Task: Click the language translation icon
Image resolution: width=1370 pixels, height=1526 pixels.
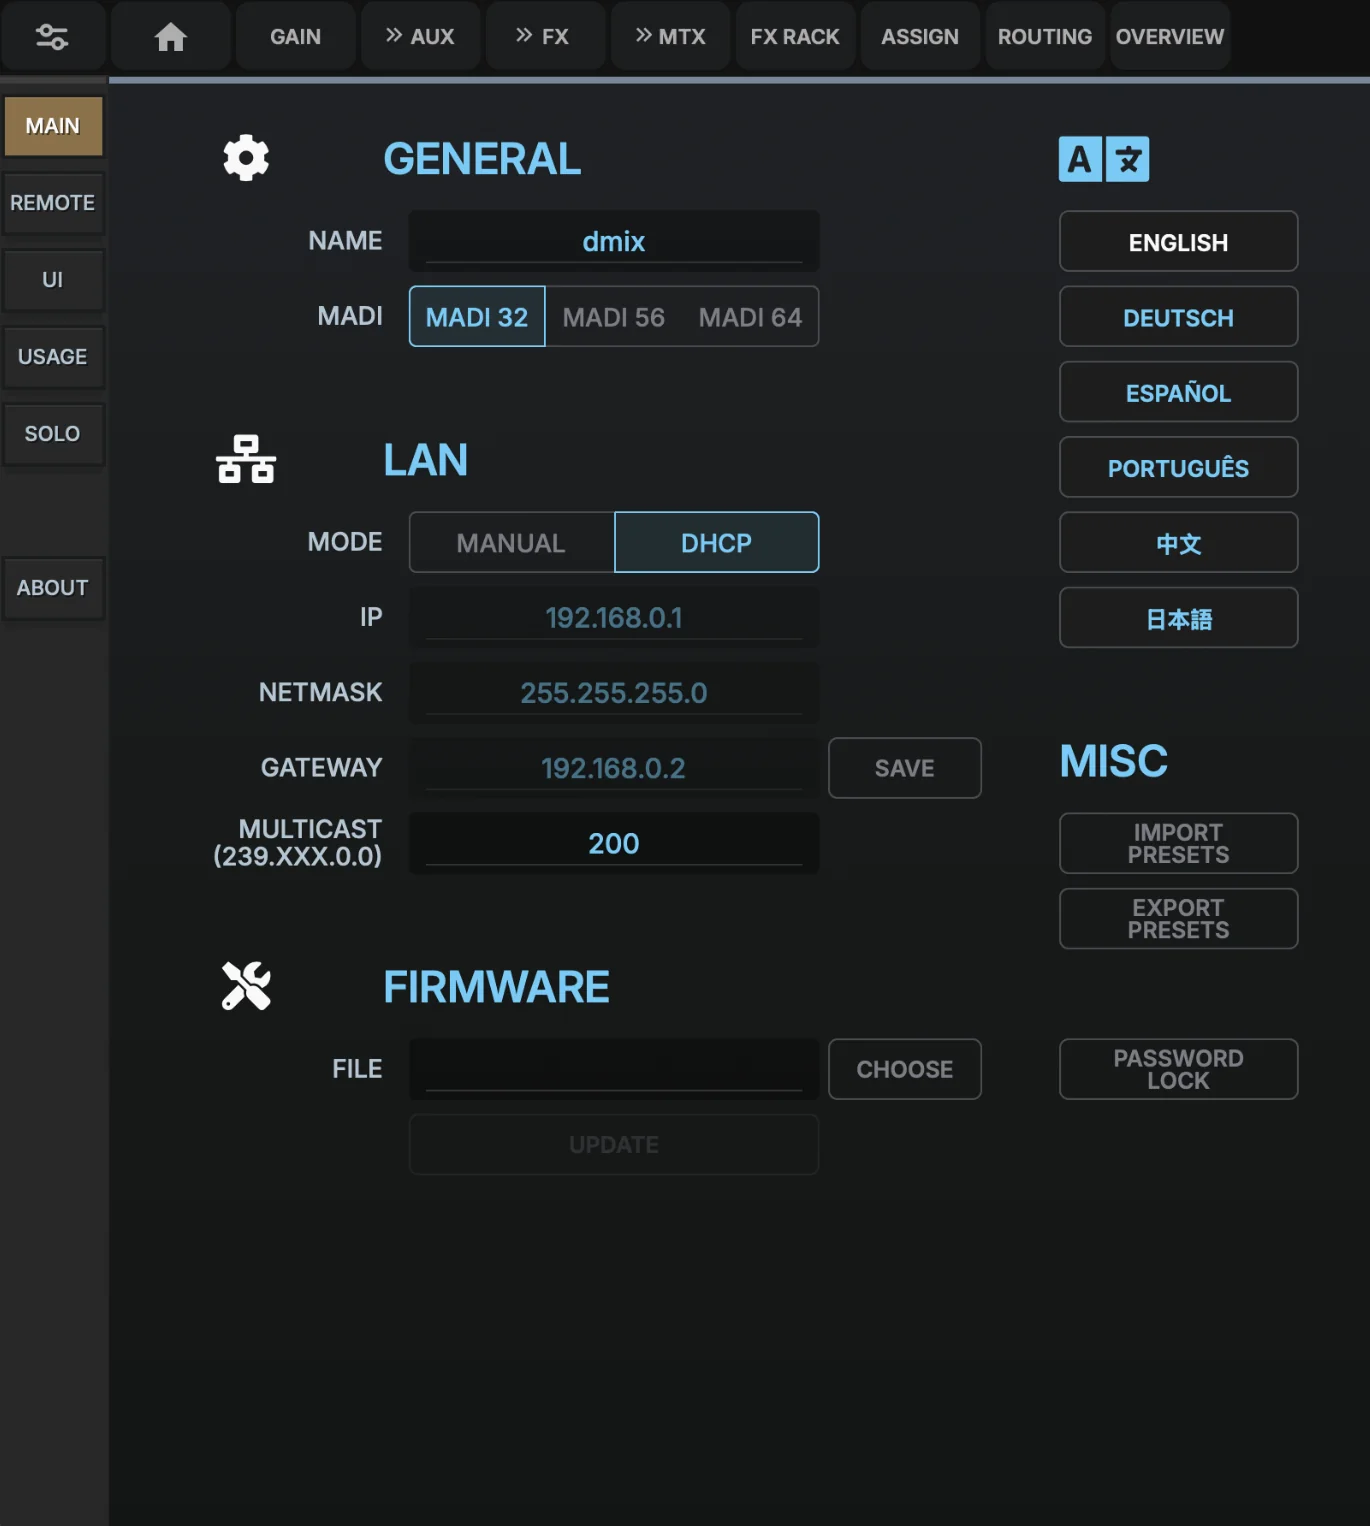Action: pos(1104,159)
